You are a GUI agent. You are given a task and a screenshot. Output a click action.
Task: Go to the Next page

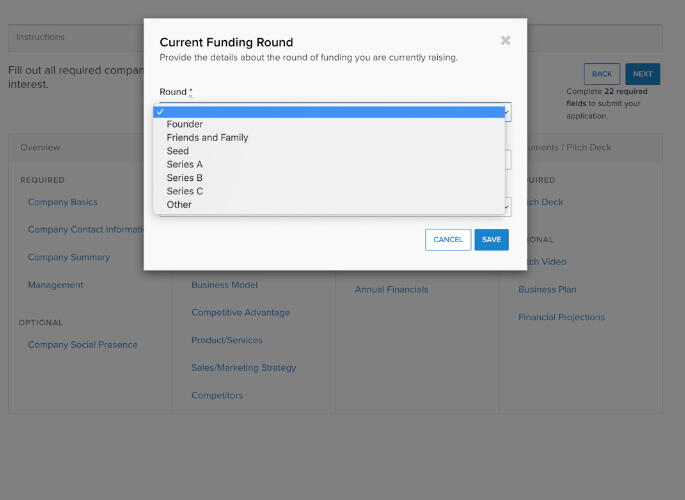[x=642, y=74]
